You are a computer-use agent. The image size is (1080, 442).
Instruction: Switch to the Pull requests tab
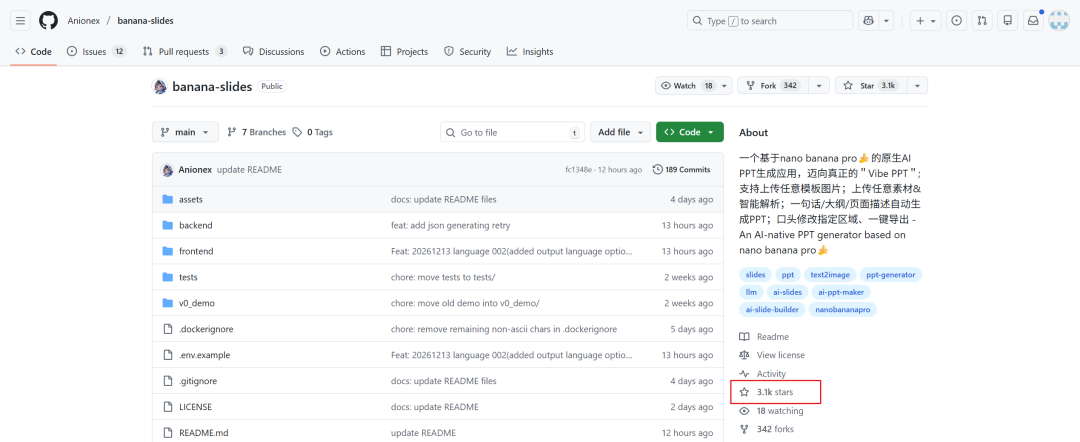point(185,52)
